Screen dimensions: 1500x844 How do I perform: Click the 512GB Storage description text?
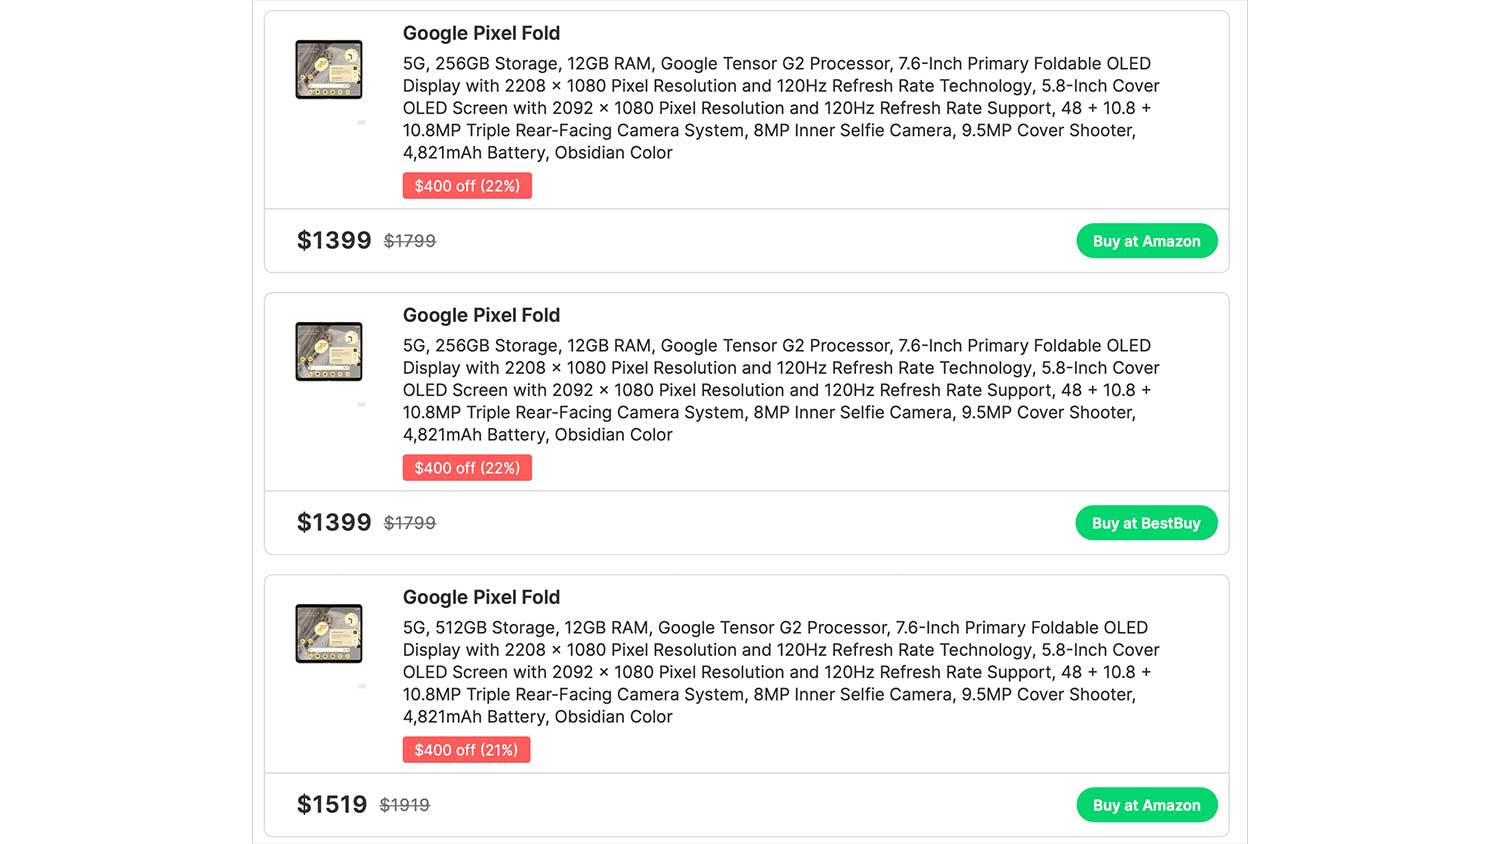[x=780, y=672]
